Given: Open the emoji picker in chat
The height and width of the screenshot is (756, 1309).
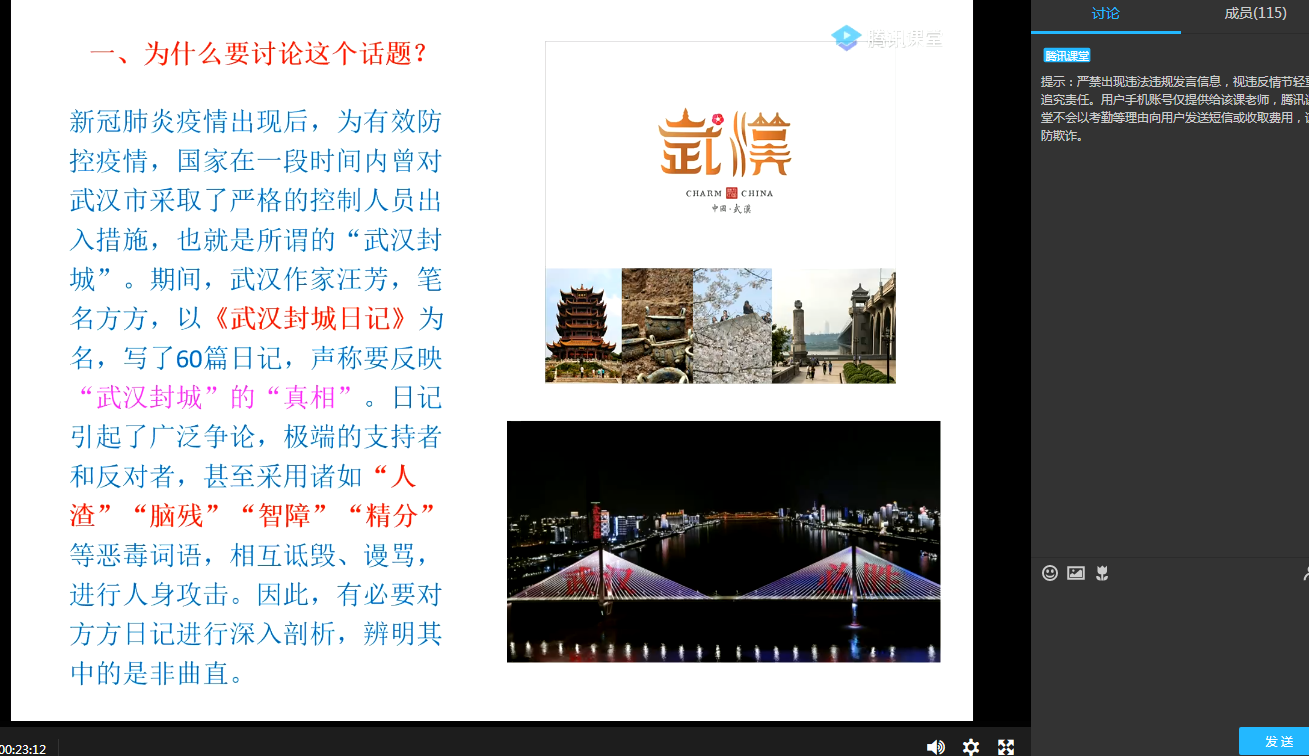Looking at the screenshot, I should pos(1049,573).
